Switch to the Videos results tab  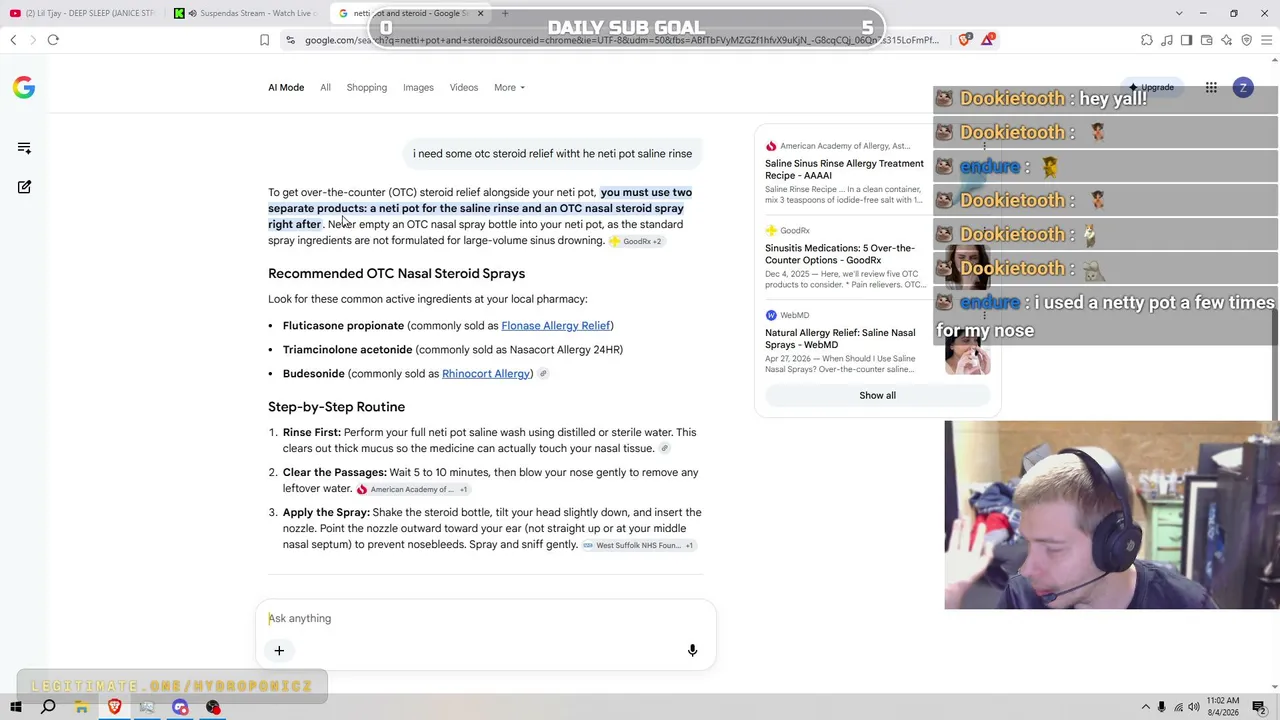point(464,87)
